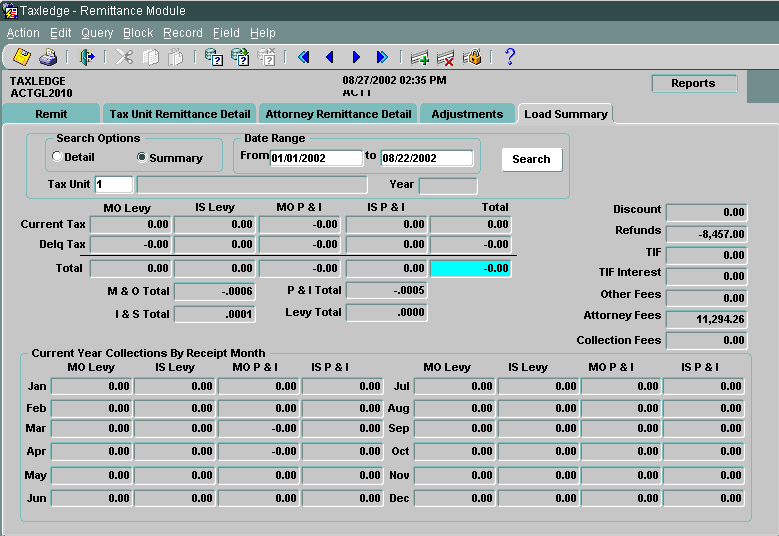This screenshot has width=779, height=536.
Task: Click the Search button
Action: [x=531, y=159]
